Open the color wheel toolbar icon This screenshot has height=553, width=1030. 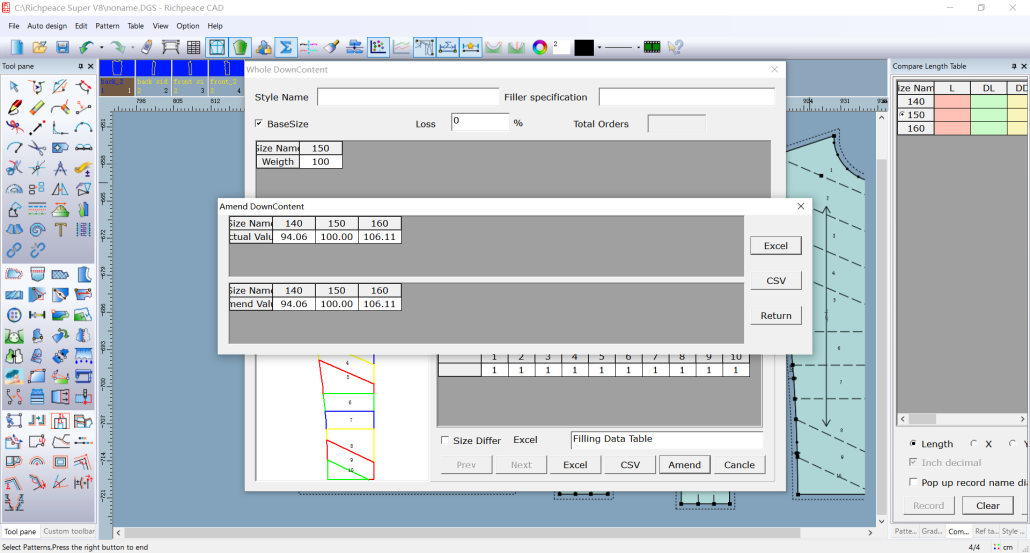point(540,47)
